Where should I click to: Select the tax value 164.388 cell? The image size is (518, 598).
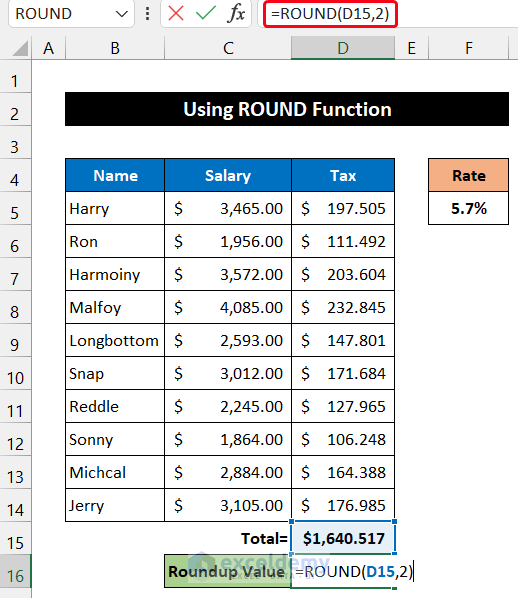click(343, 472)
